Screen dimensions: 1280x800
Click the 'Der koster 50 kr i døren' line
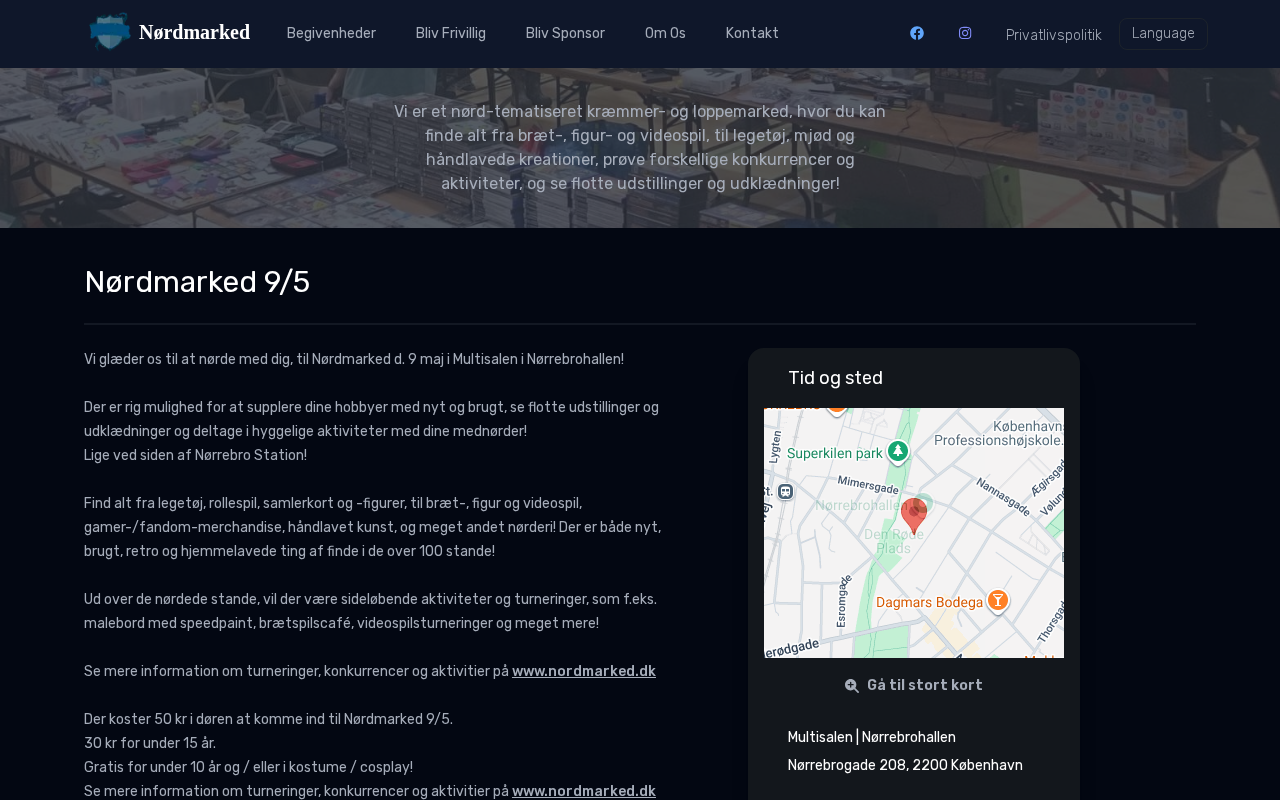[x=269, y=720]
